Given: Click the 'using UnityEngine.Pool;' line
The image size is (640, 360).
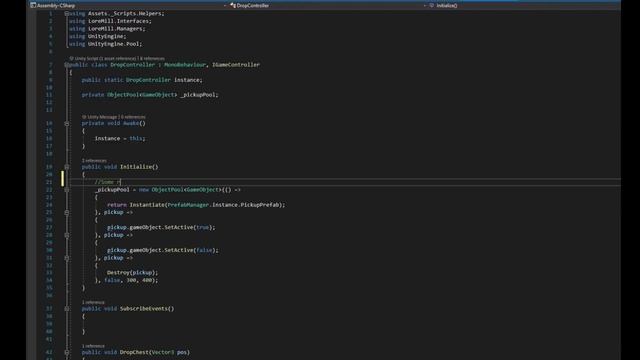Looking at the screenshot, I should [105, 44].
